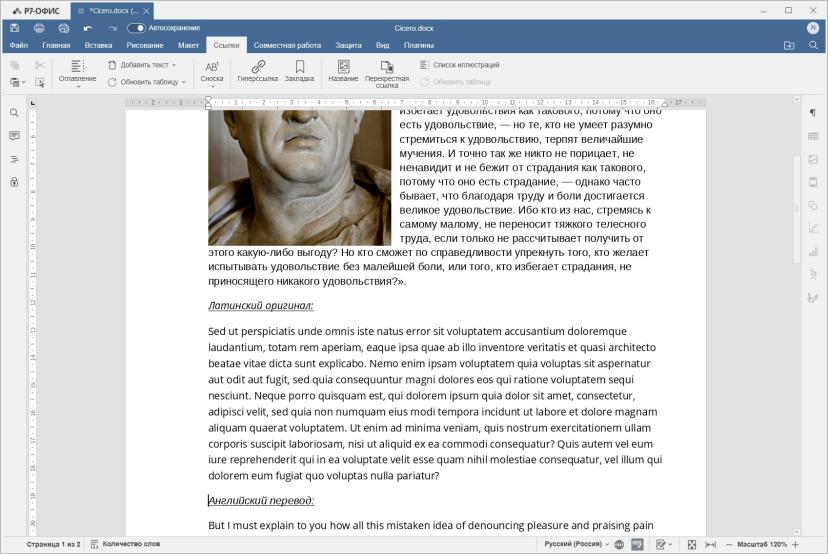The image size is (828, 554).
Task: Open the Русский (Россия) language dropdown
Action: (576, 544)
